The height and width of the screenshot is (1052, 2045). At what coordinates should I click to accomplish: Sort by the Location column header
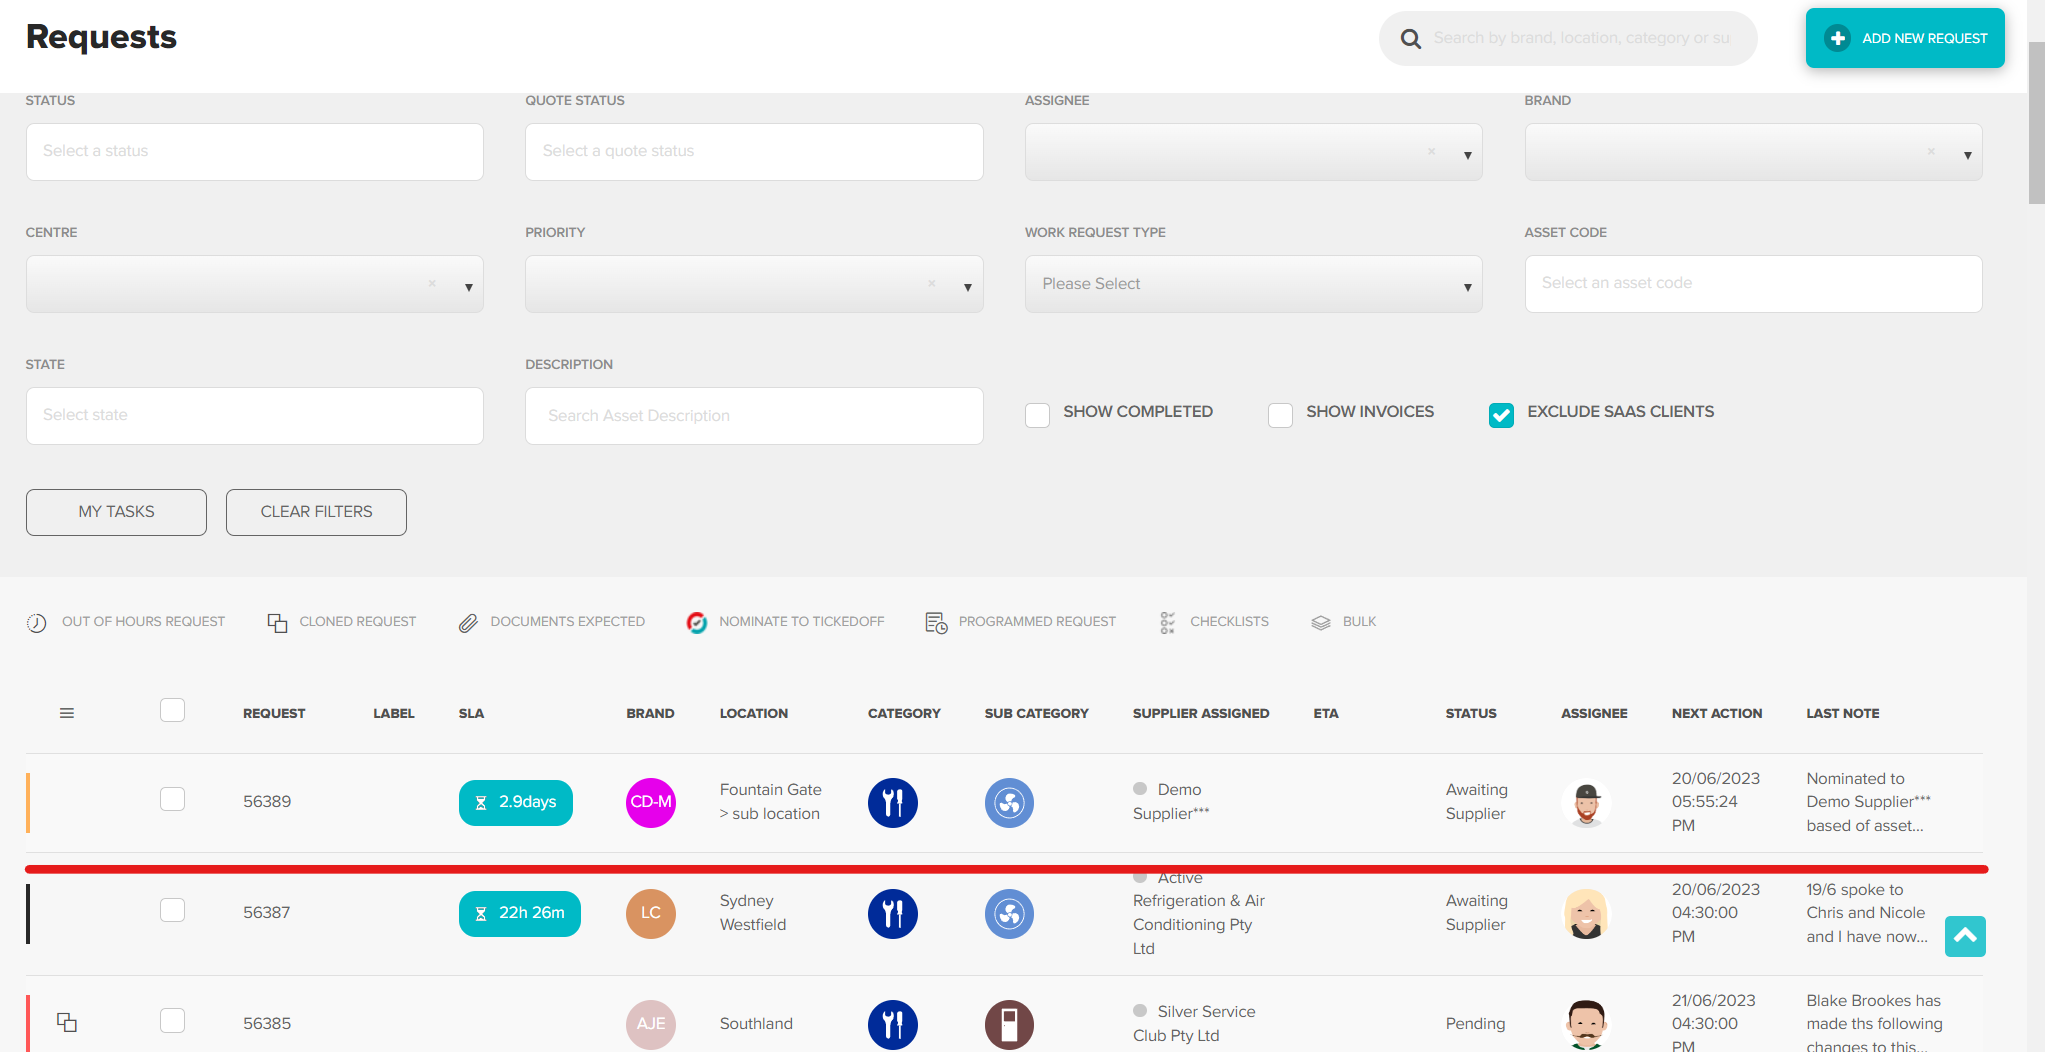click(x=754, y=714)
